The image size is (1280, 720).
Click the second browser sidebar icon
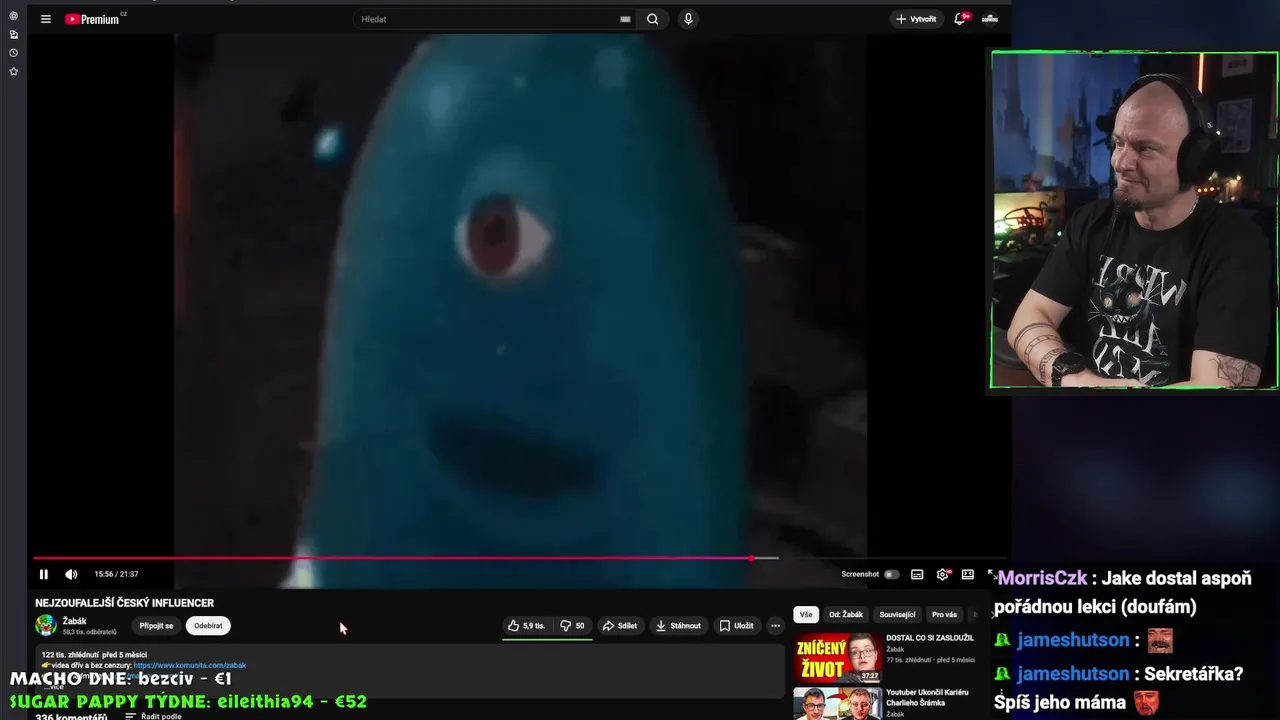(x=14, y=34)
